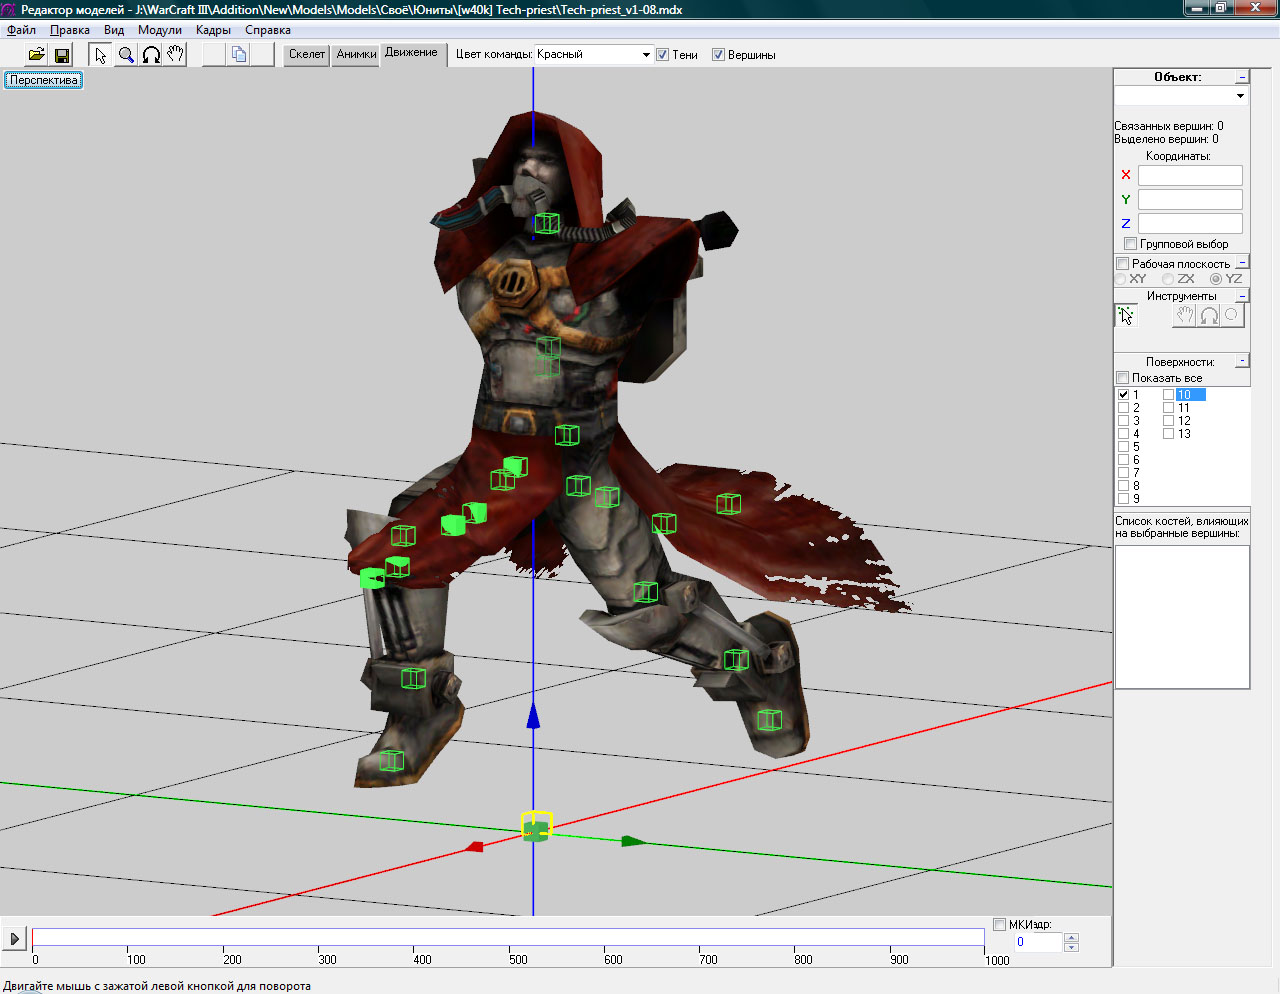Viewport: 1280px width, 994px height.
Task: Open the Модули menu
Action: pos(159,30)
